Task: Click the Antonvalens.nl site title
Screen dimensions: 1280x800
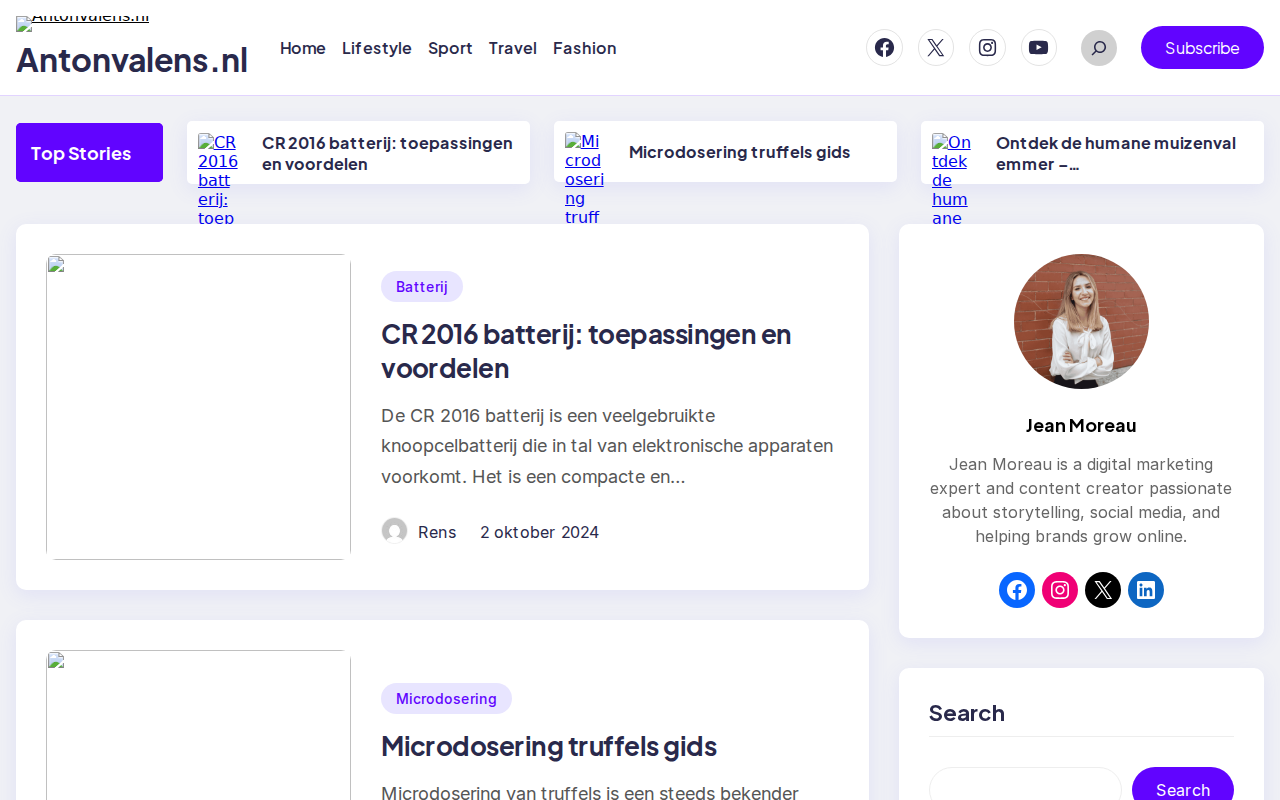Action: point(132,60)
